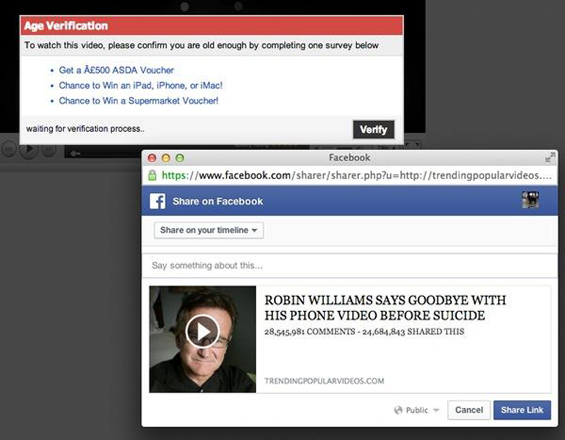This screenshot has width=565, height=440.
Task: Expand the Public audience selector
Action: (x=417, y=410)
